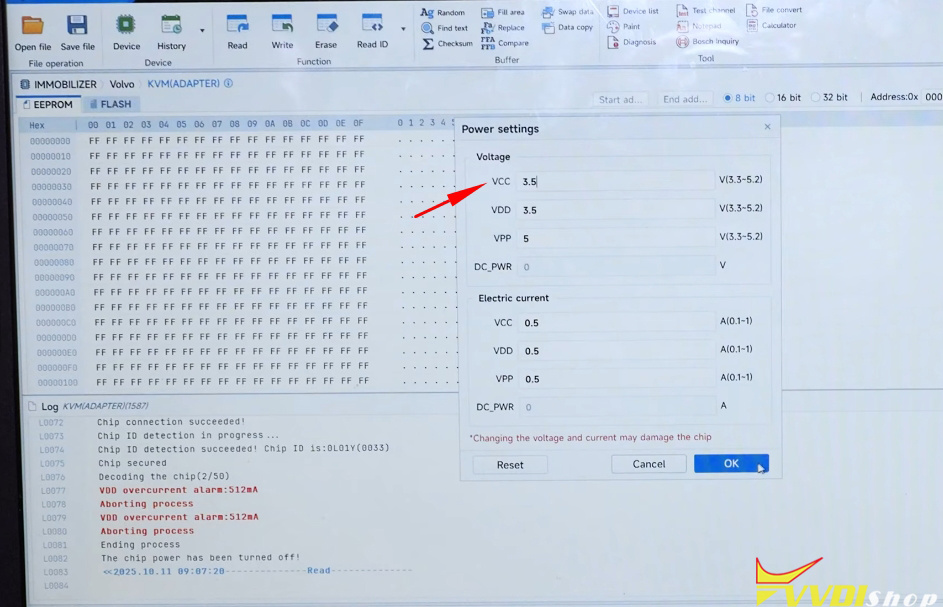Image resolution: width=943 pixels, height=607 pixels.
Task: Expand the dropdown arrow next to History
Action: [202, 30]
